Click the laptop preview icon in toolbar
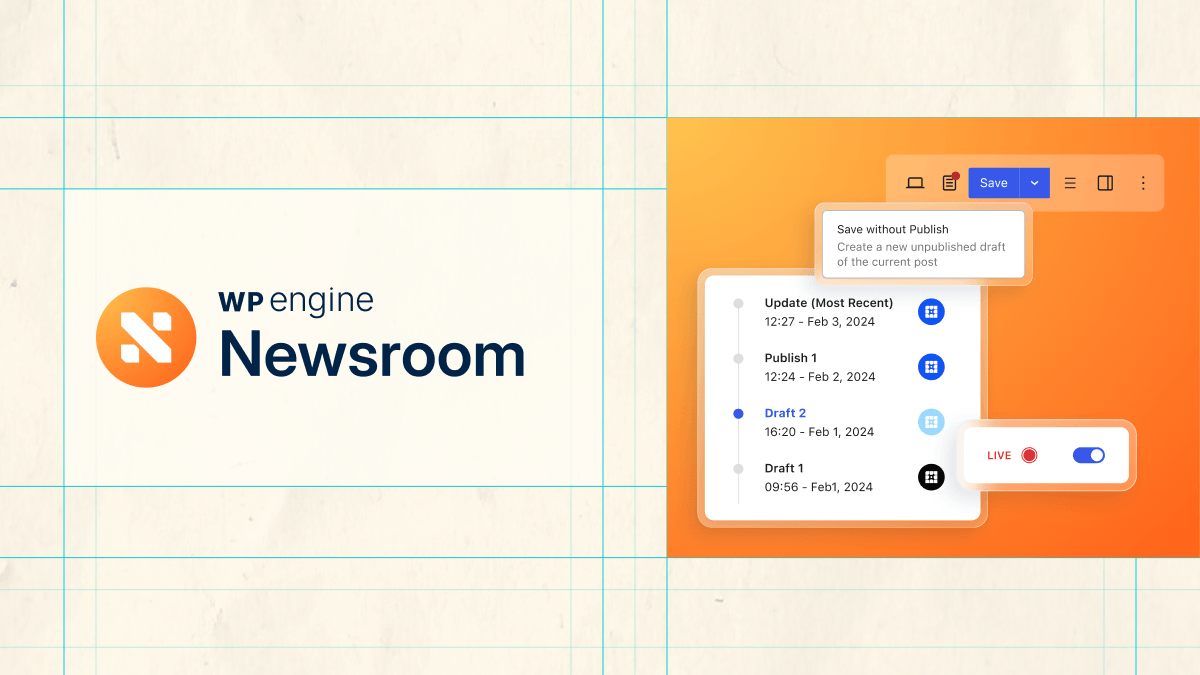This screenshot has width=1200, height=675. tap(914, 183)
